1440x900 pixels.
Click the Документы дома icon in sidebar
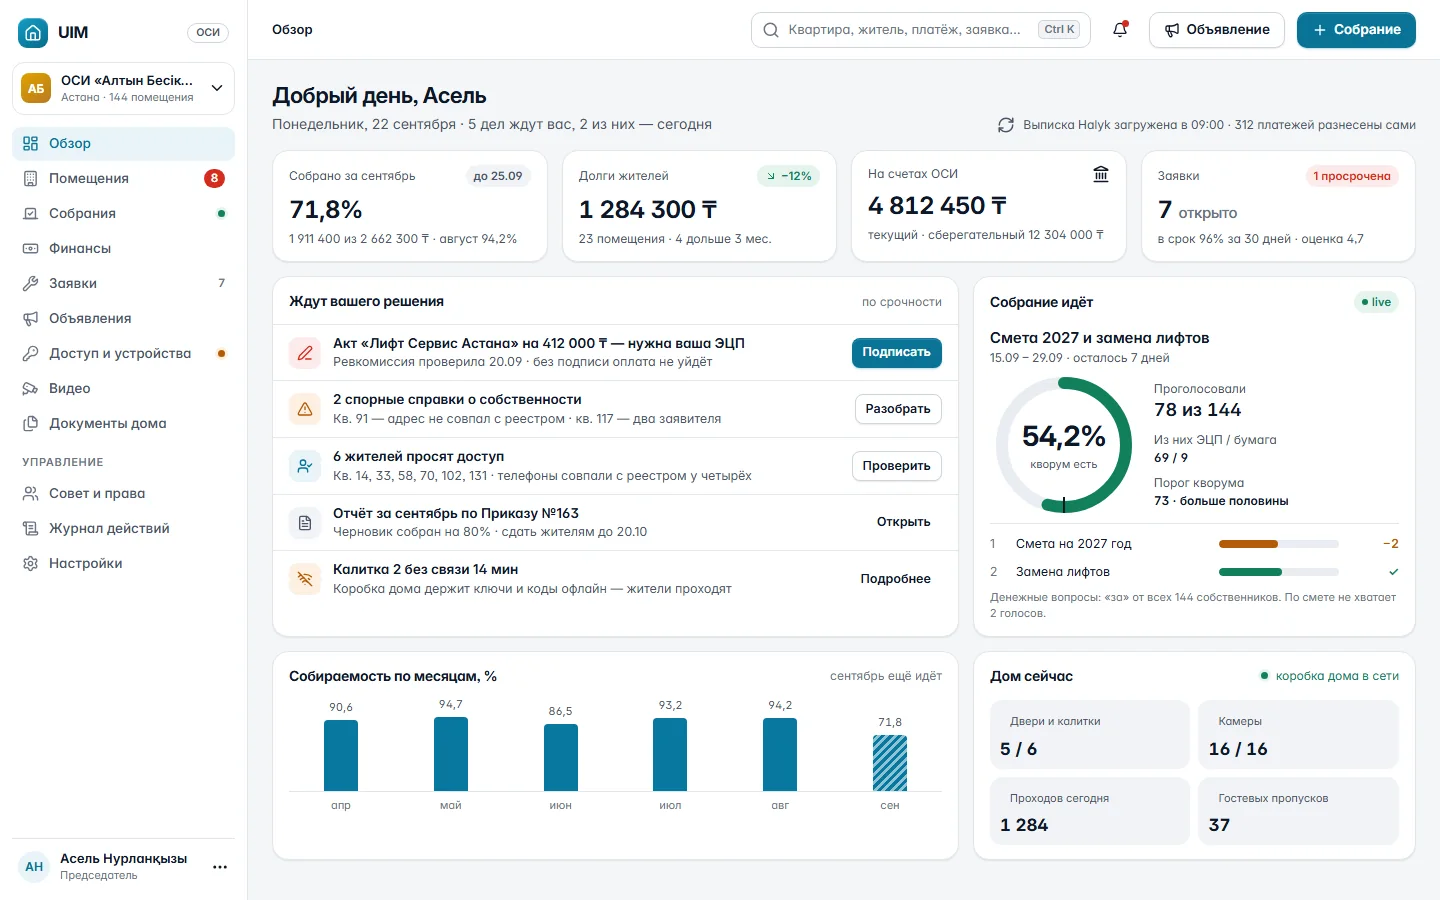pos(30,423)
